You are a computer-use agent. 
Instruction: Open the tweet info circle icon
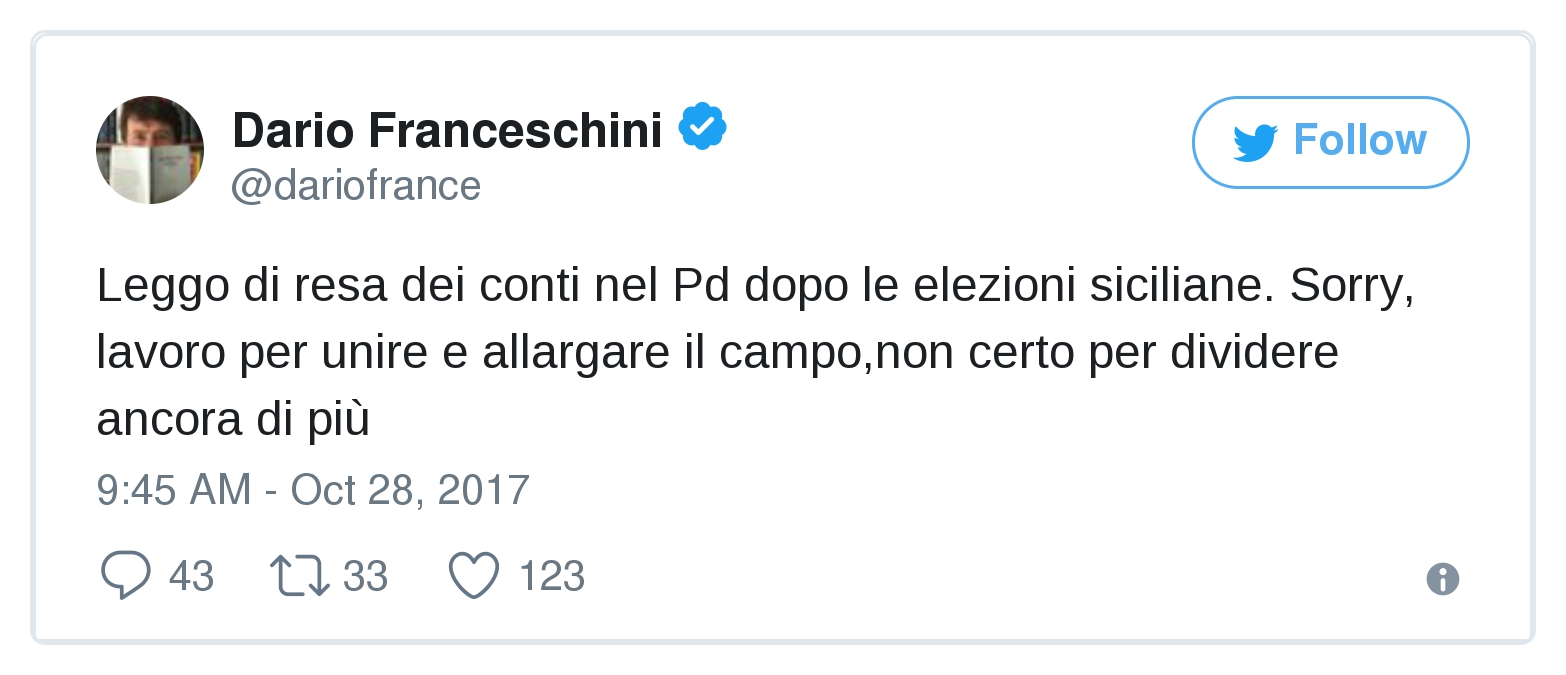point(1442,579)
